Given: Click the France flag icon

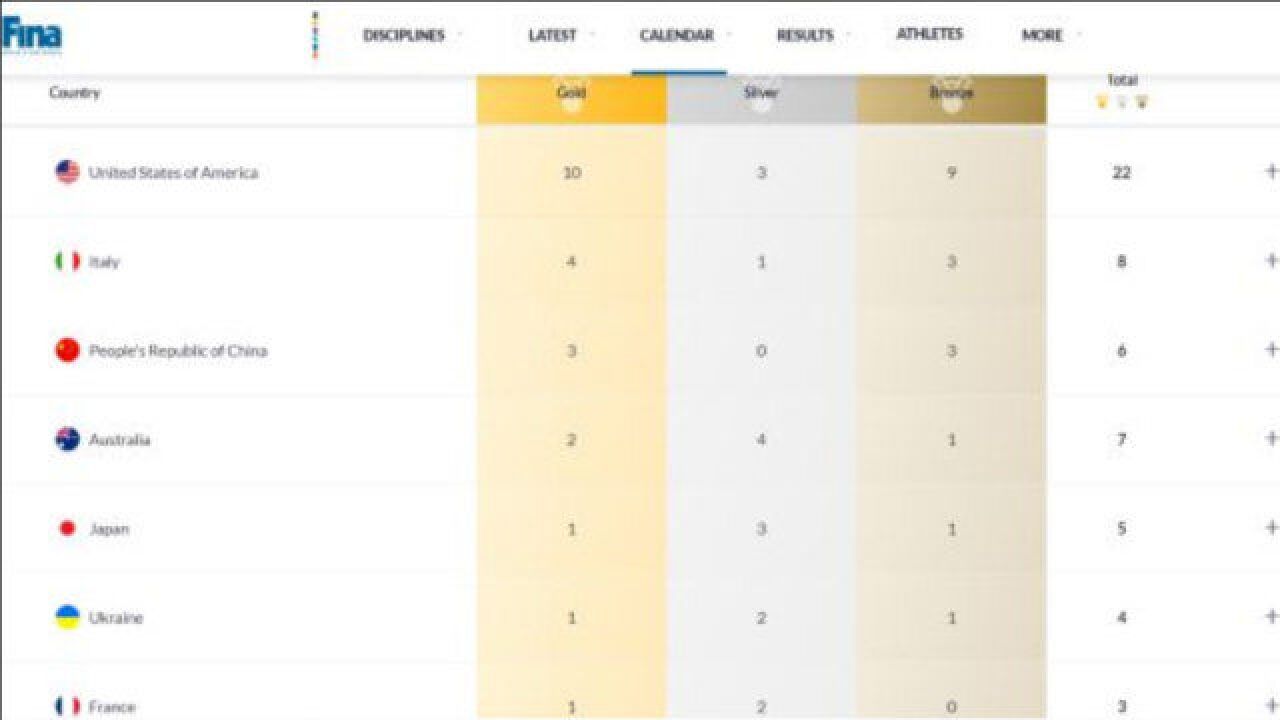Looking at the screenshot, I should (x=67, y=706).
